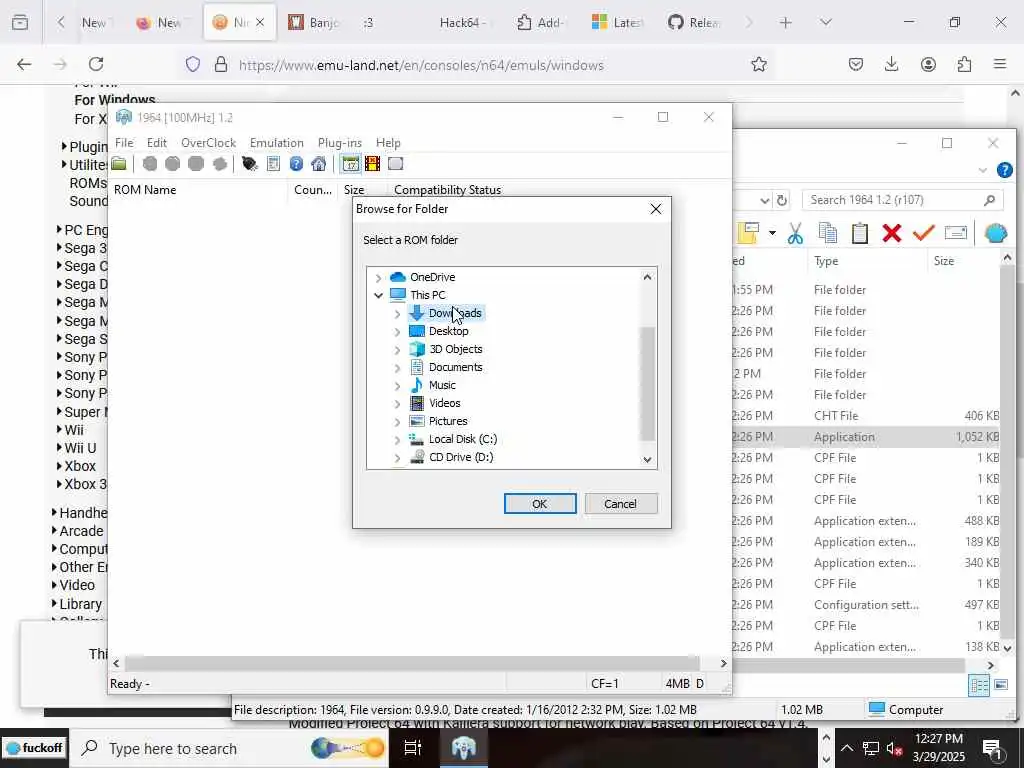This screenshot has height=768, width=1024.
Task: Save page to Pocket icon
Action: [856, 64]
